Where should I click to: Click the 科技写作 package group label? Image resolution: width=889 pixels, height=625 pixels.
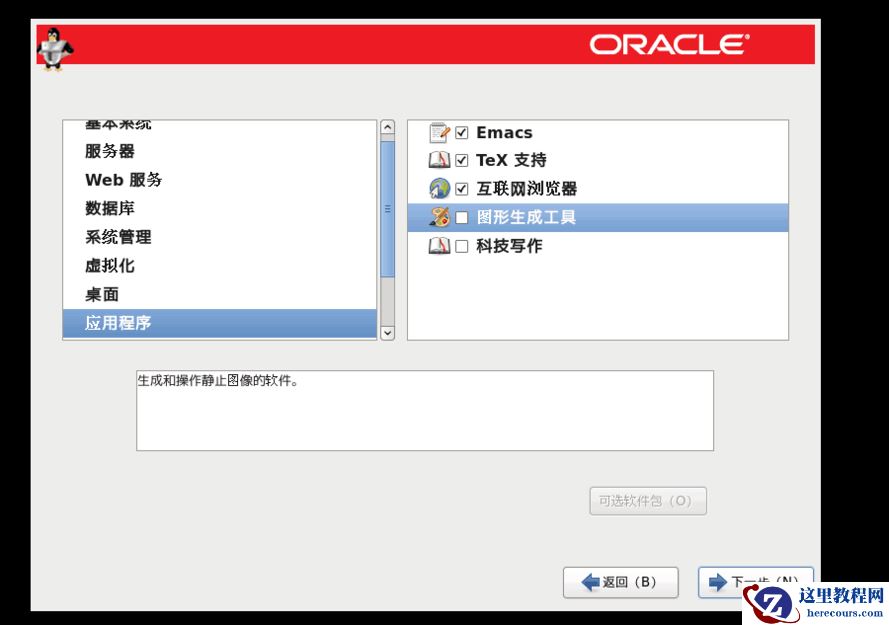click(509, 246)
